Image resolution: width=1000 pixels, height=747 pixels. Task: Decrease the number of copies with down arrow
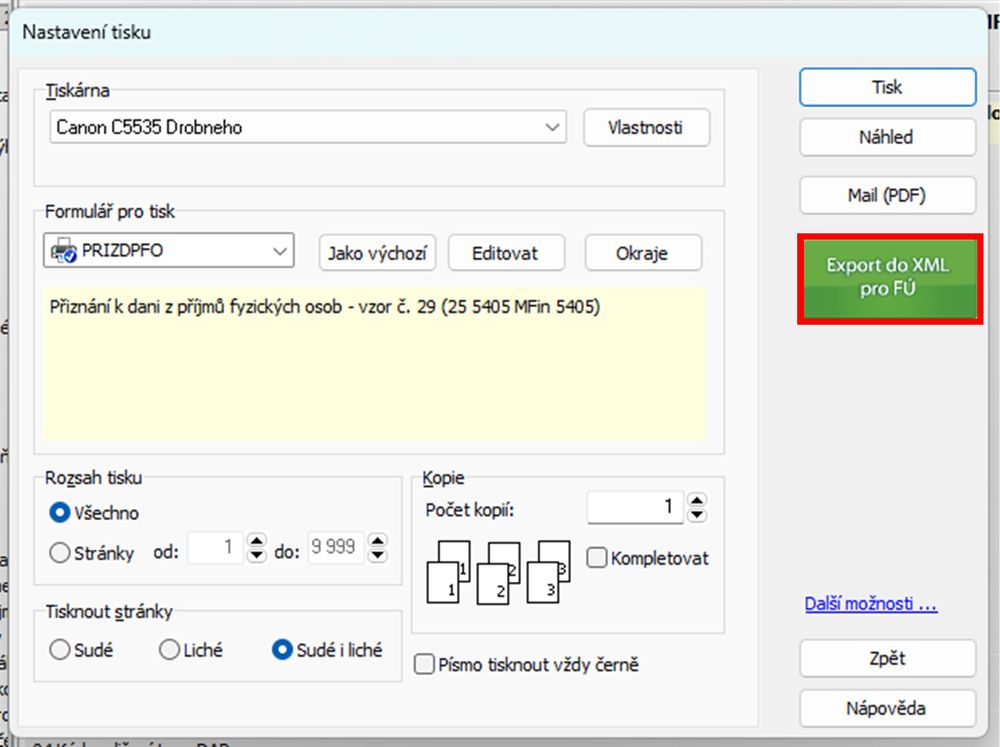coord(698,515)
